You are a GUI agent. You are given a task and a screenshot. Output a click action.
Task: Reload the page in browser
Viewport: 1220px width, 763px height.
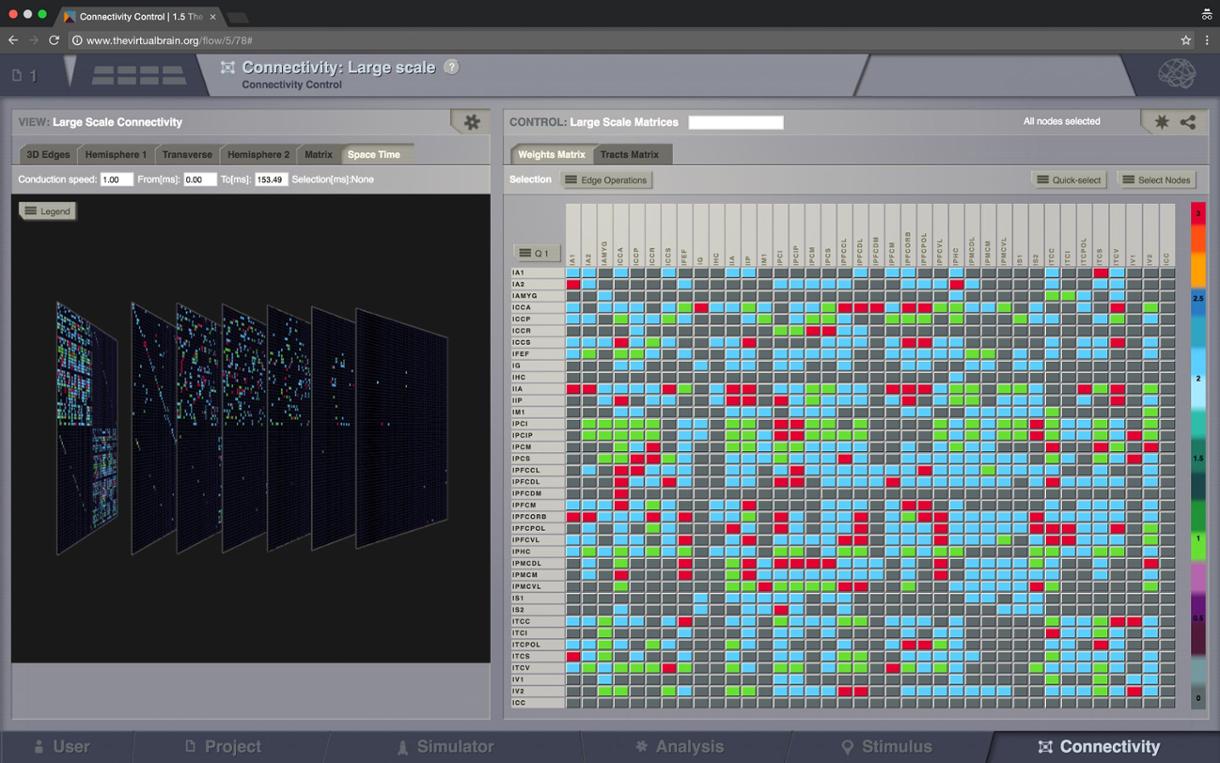click(54, 40)
